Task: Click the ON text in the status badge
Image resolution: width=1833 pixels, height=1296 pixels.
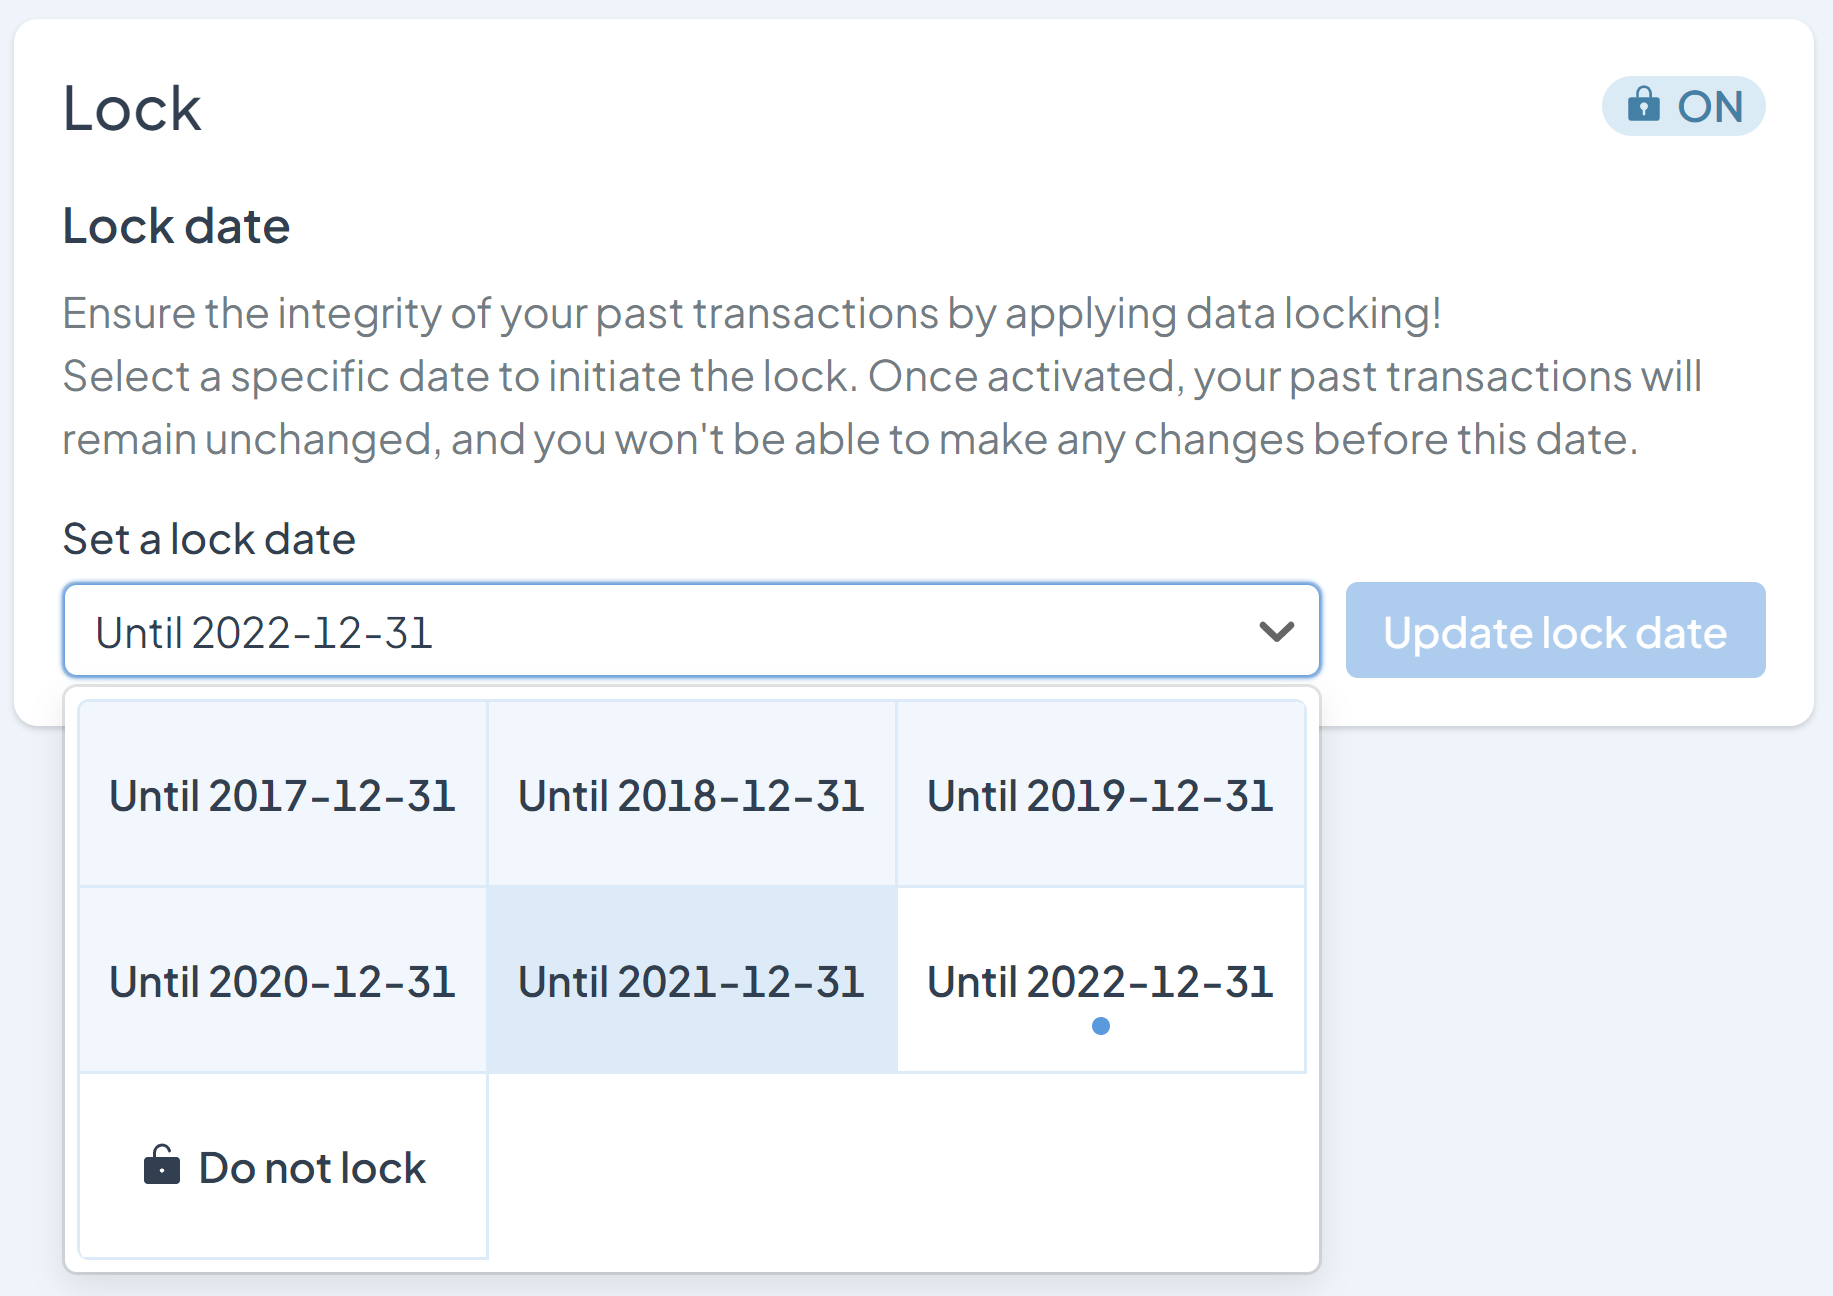Action: click(x=1712, y=104)
